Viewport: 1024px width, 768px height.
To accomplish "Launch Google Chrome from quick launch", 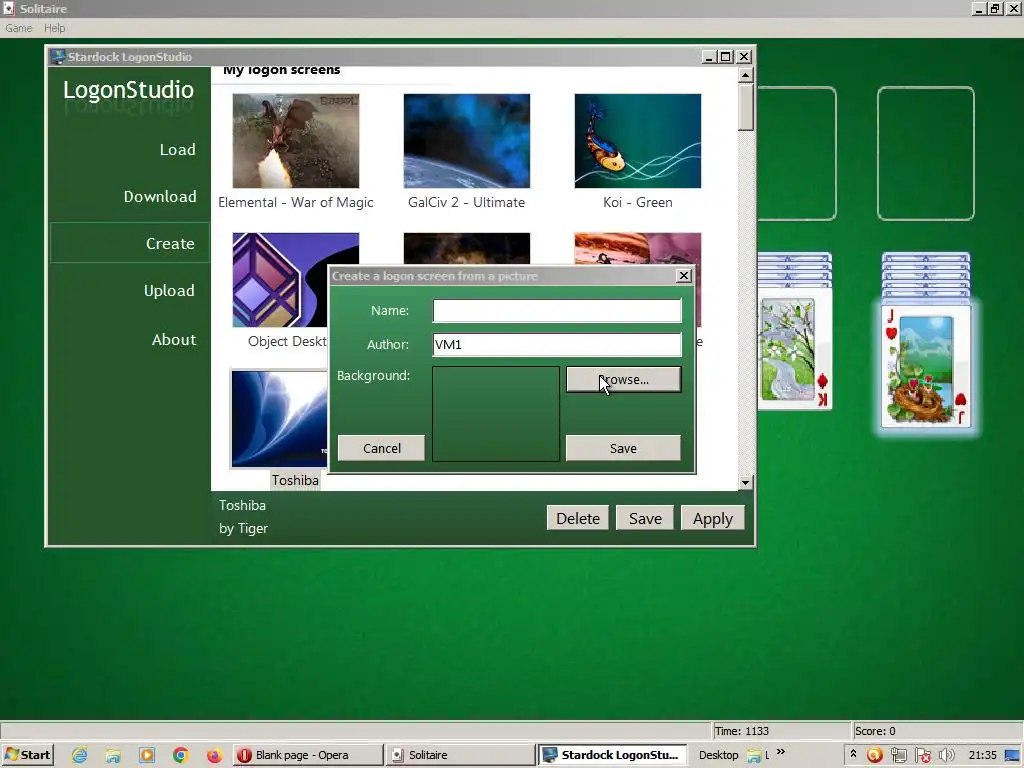I will 180,756.
